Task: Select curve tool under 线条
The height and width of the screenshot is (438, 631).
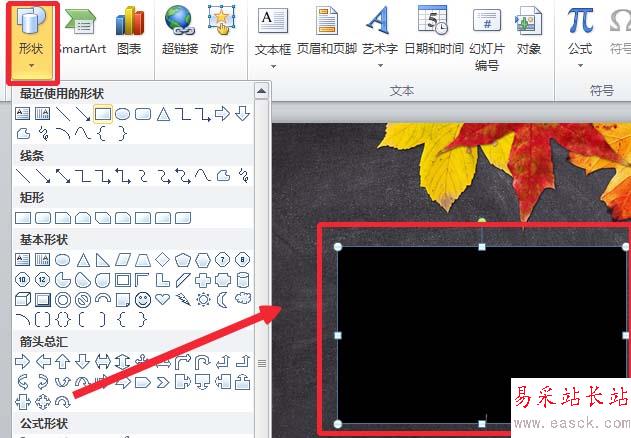Action: (203, 176)
